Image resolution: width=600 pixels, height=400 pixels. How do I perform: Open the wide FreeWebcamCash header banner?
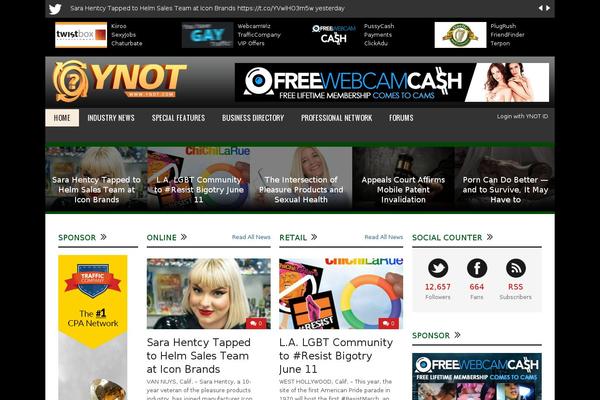click(x=392, y=82)
